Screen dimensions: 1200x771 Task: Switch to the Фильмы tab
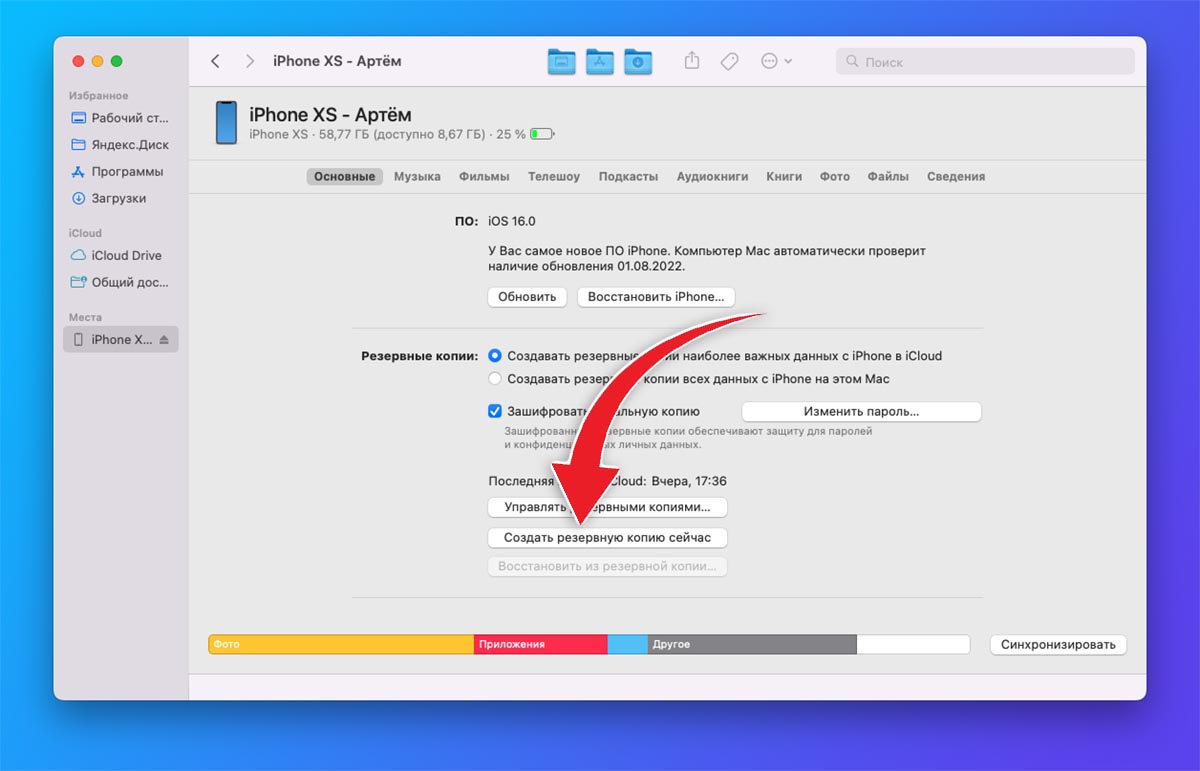[x=484, y=177]
